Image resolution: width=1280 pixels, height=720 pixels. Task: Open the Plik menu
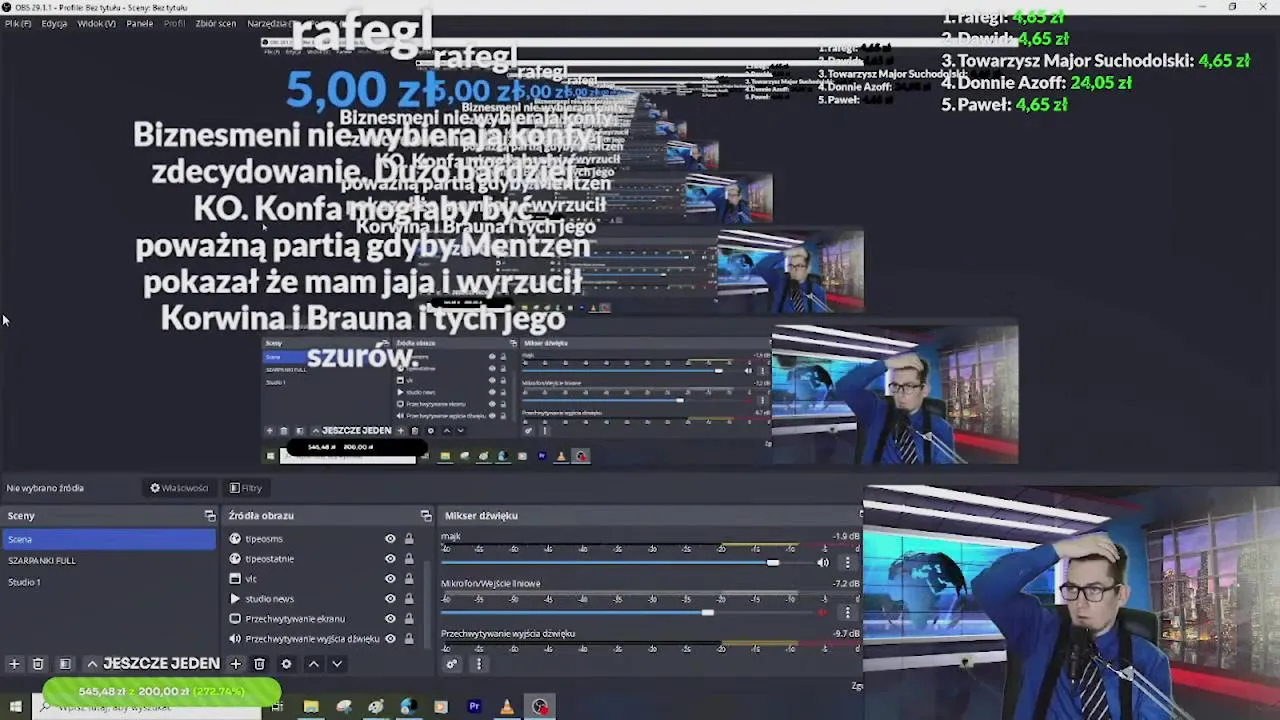[x=18, y=23]
